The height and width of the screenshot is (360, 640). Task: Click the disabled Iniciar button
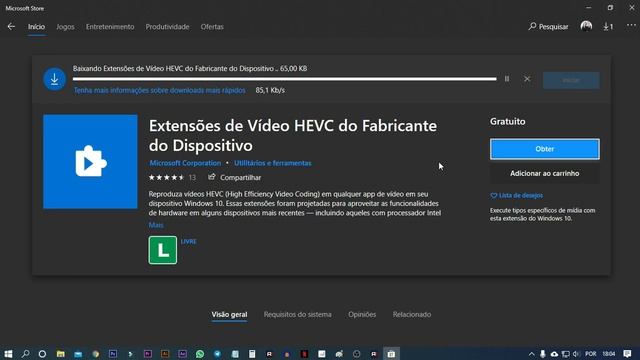pyautogui.click(x=571, y=80)
